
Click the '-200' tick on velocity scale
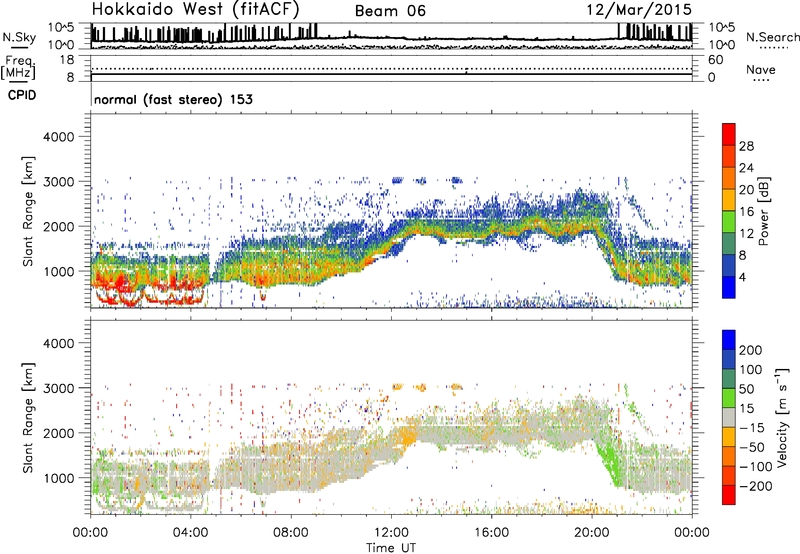[755, 486]
